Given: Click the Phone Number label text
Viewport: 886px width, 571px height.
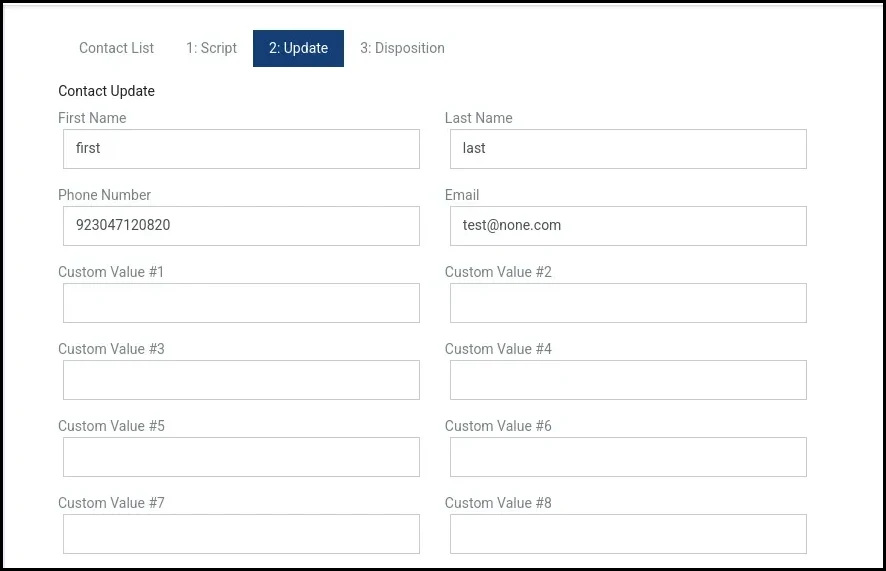Looking at the screenshot, I should click(x=104, y=195).
